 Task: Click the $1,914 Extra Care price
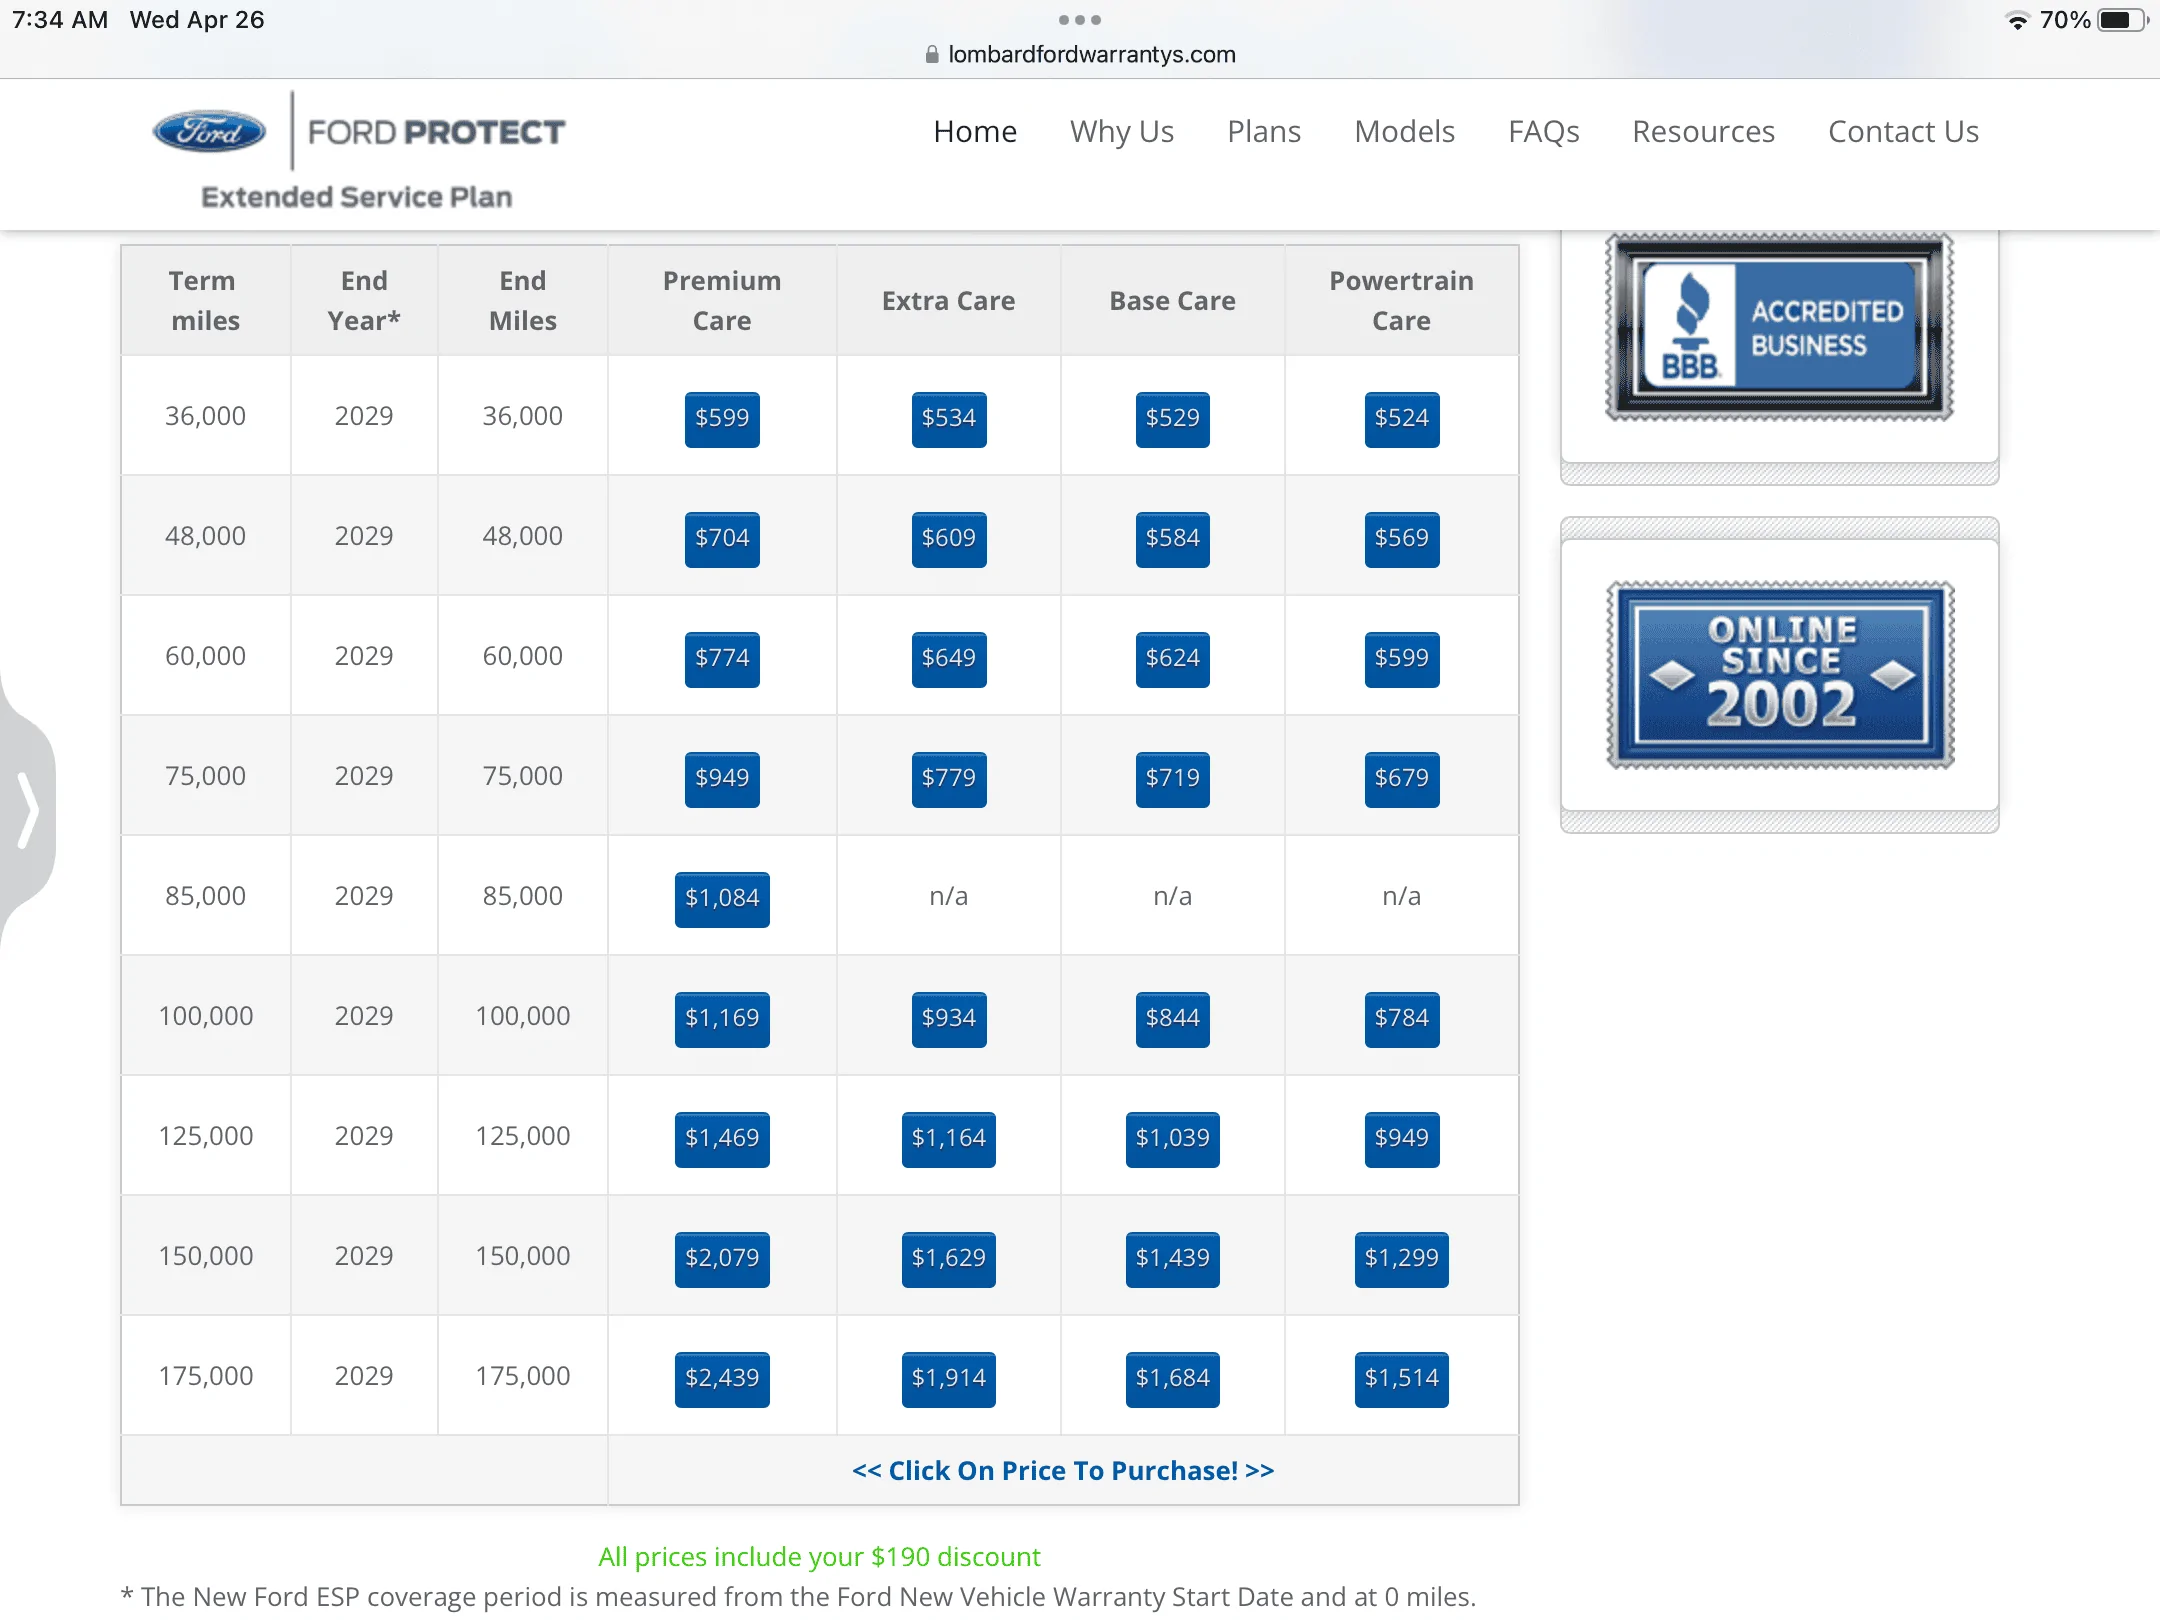pos(948,1378)
